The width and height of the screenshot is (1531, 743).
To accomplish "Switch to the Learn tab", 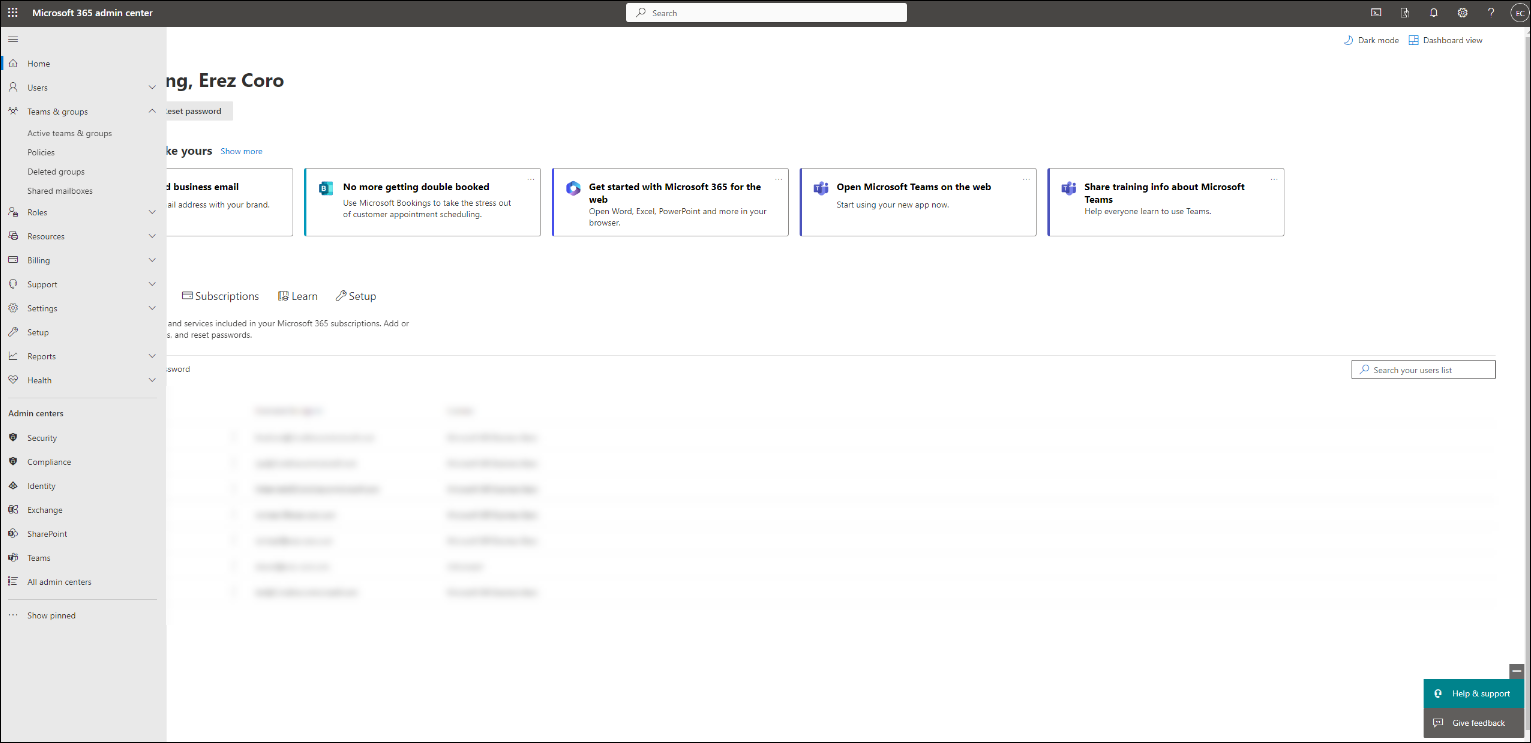I will 298,296.
